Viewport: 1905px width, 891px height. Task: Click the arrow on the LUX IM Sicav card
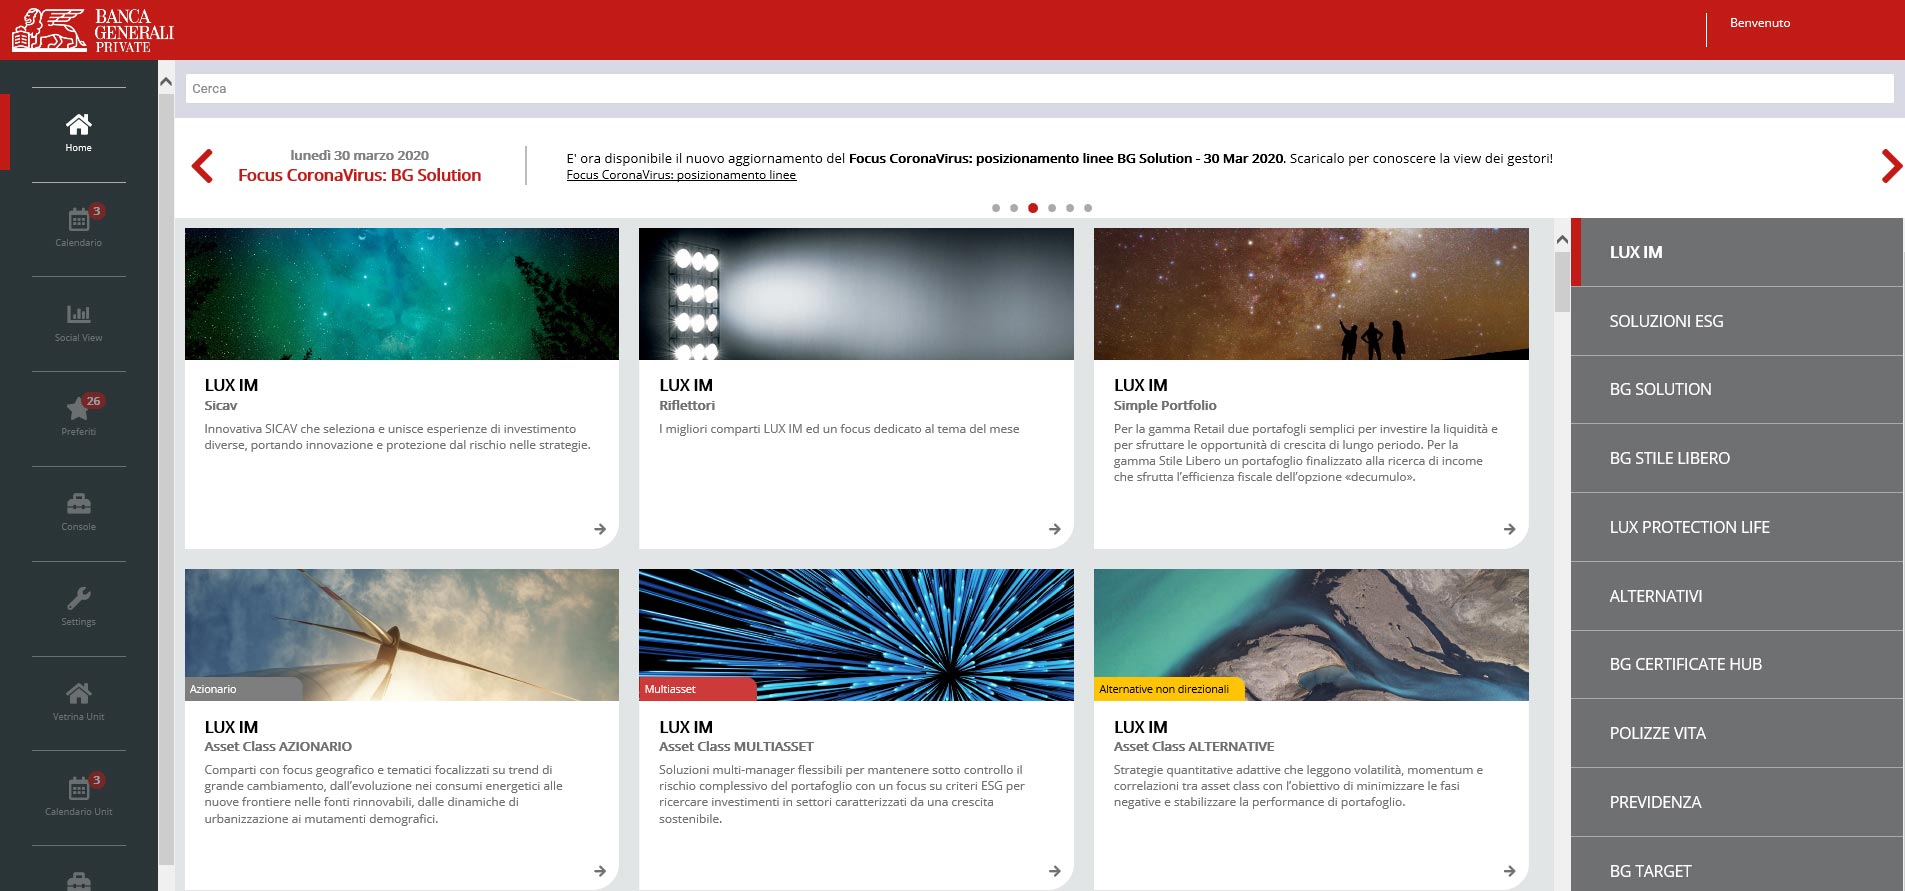click(600, 529)
